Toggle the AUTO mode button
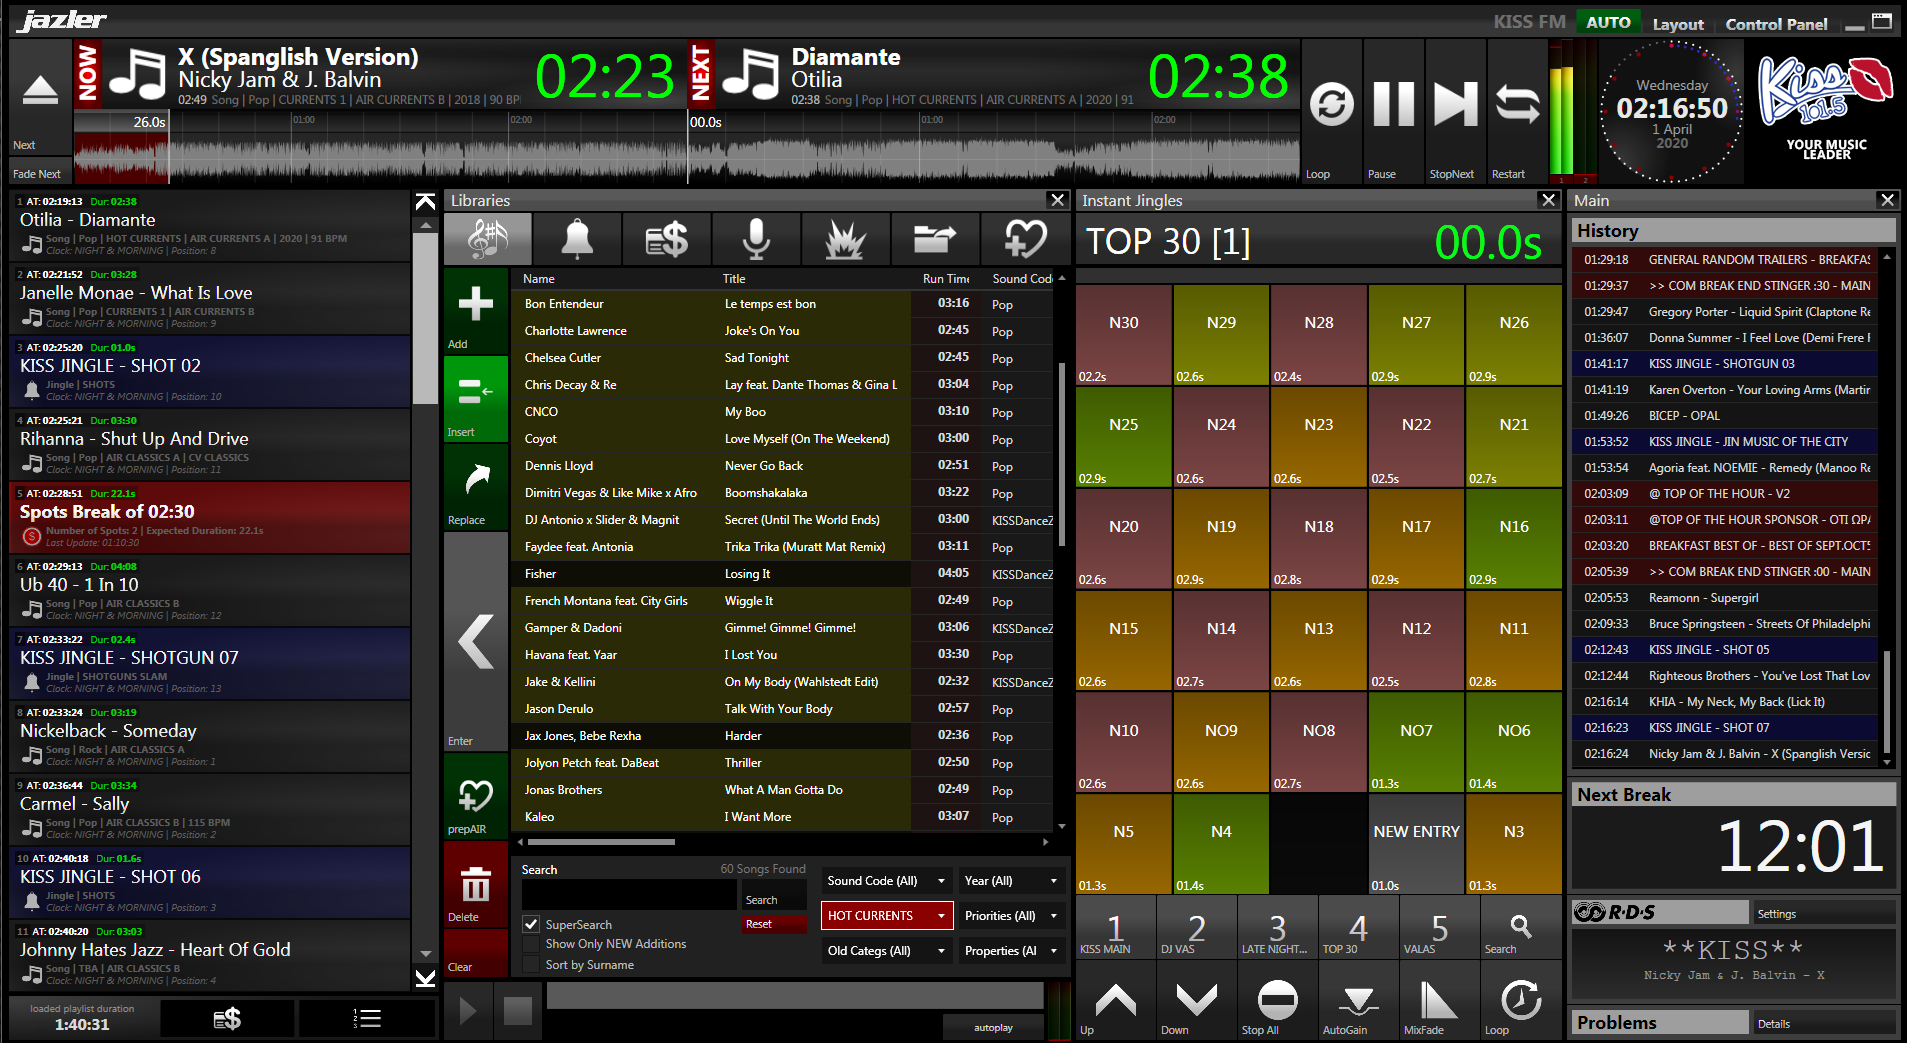1907x1043 pixels. click(1608, 22)
